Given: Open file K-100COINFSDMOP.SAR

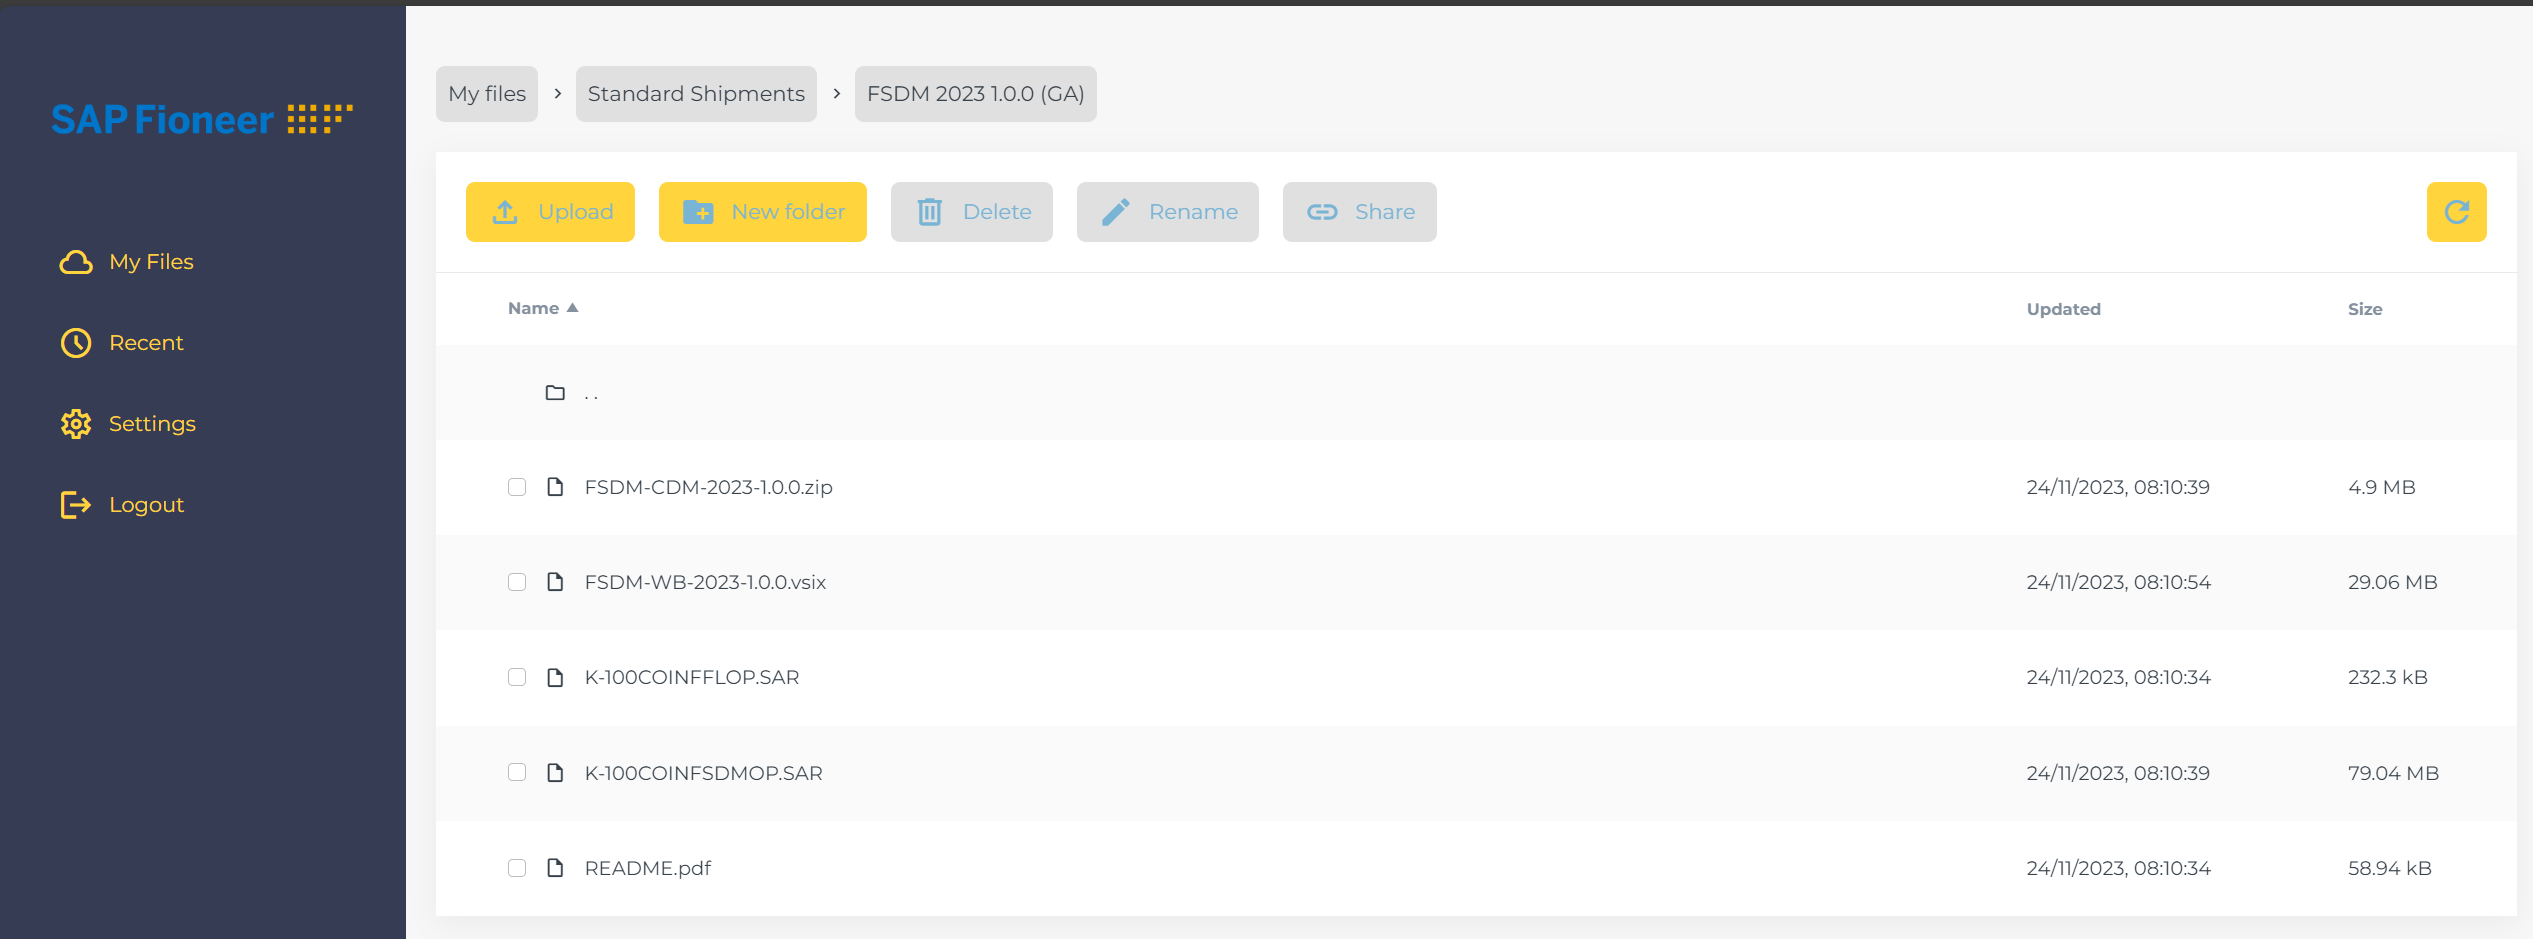Looking at the screenshot, I should coord(704,773).
